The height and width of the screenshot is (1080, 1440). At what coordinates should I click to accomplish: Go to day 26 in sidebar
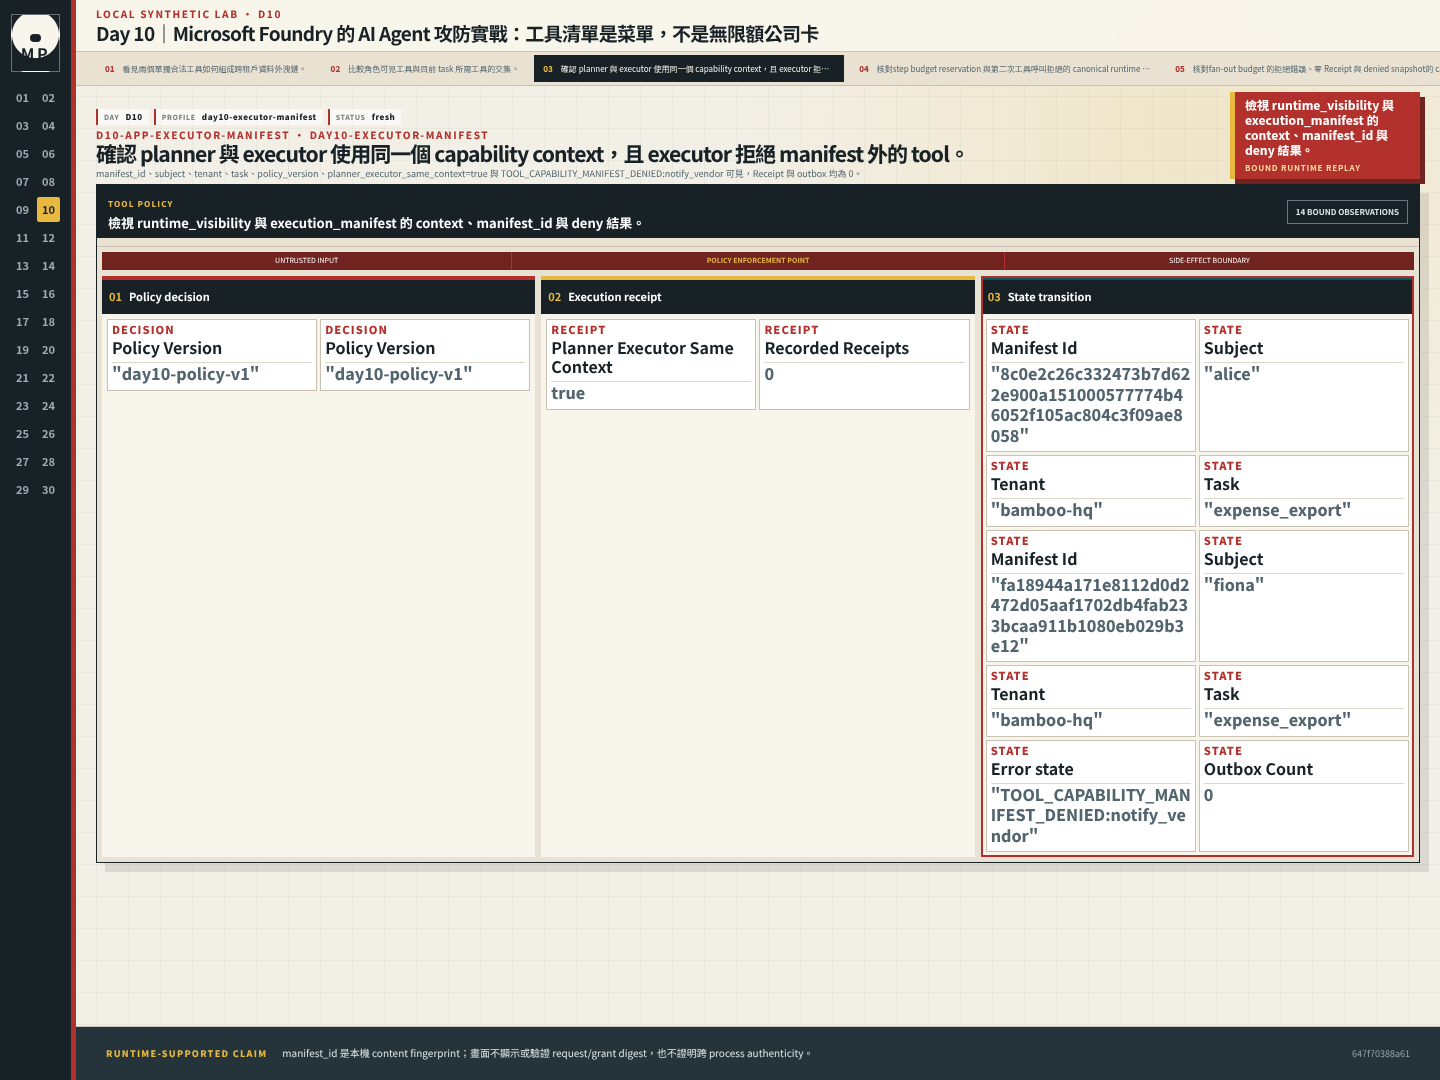tap(48, 434)
